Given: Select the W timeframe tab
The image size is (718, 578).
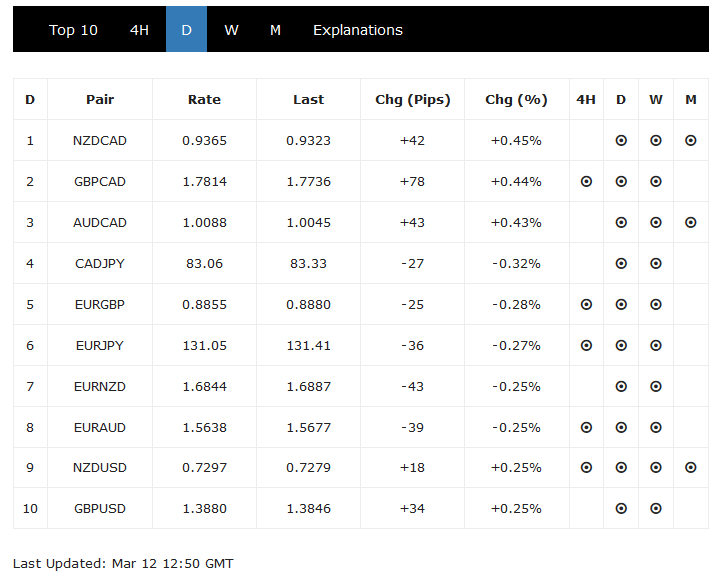Looking at the screenshot, I should click(x=231, y=30).
